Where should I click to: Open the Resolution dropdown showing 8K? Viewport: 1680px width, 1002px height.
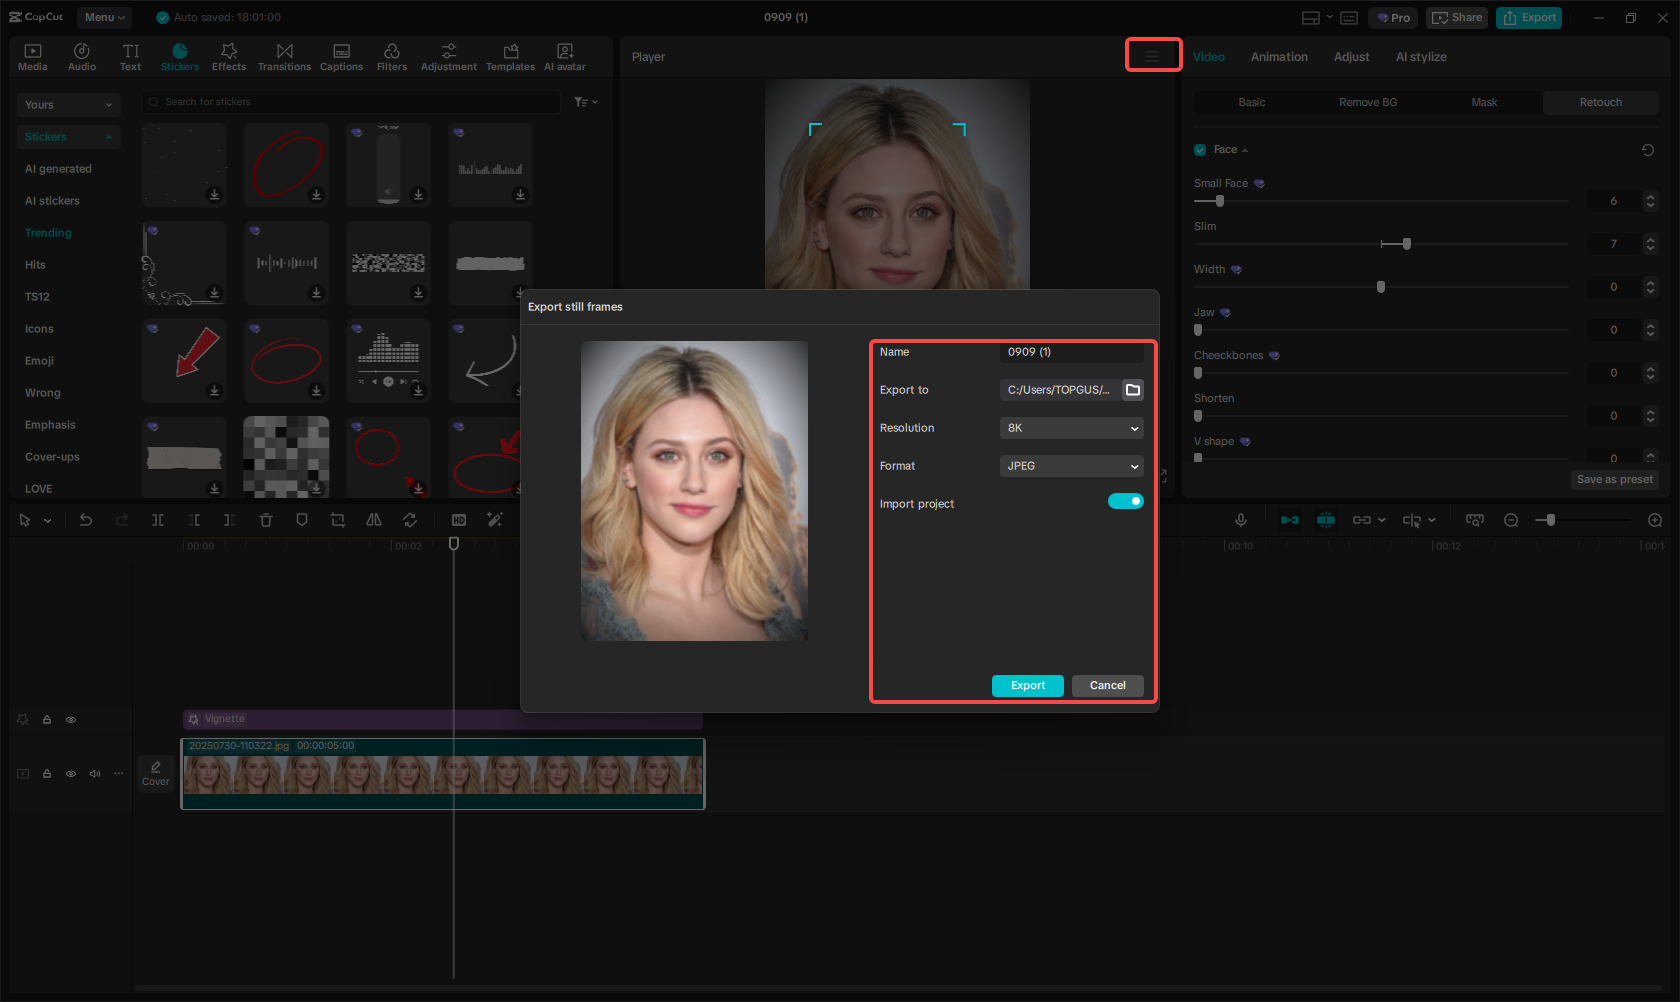(x=1071, y=428)
